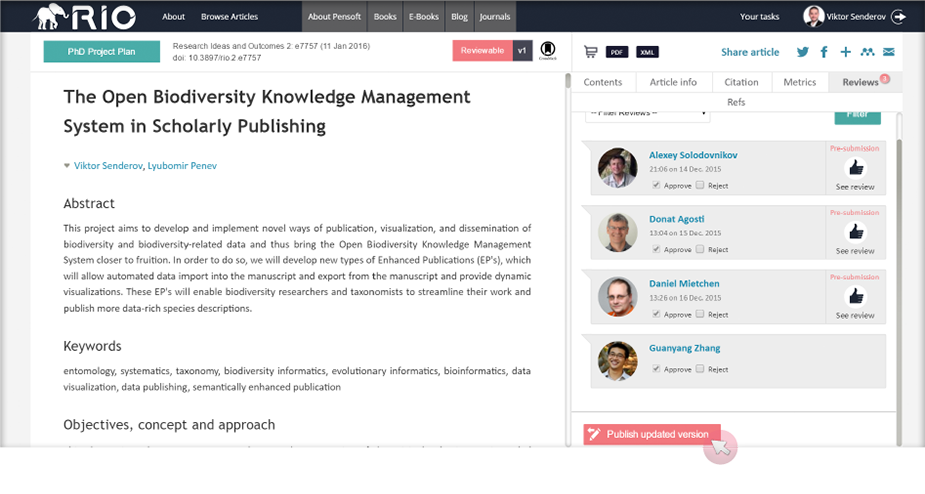
Task: Toggle Reject checkbox for Donat Agosti
Action: click(x=700, y=249)
